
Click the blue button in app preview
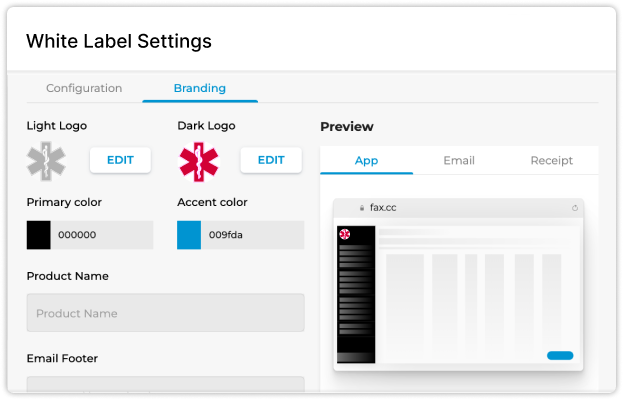click(x=560, y=356)
